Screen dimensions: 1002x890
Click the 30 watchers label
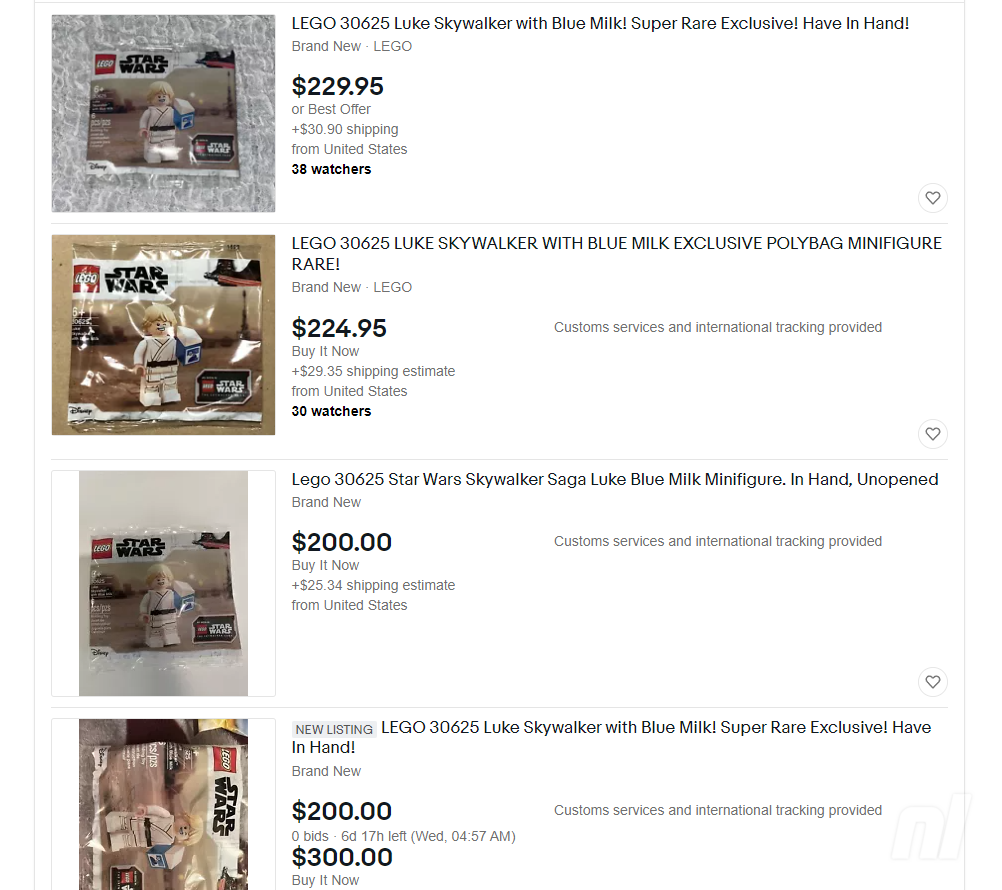coord(331,411)
